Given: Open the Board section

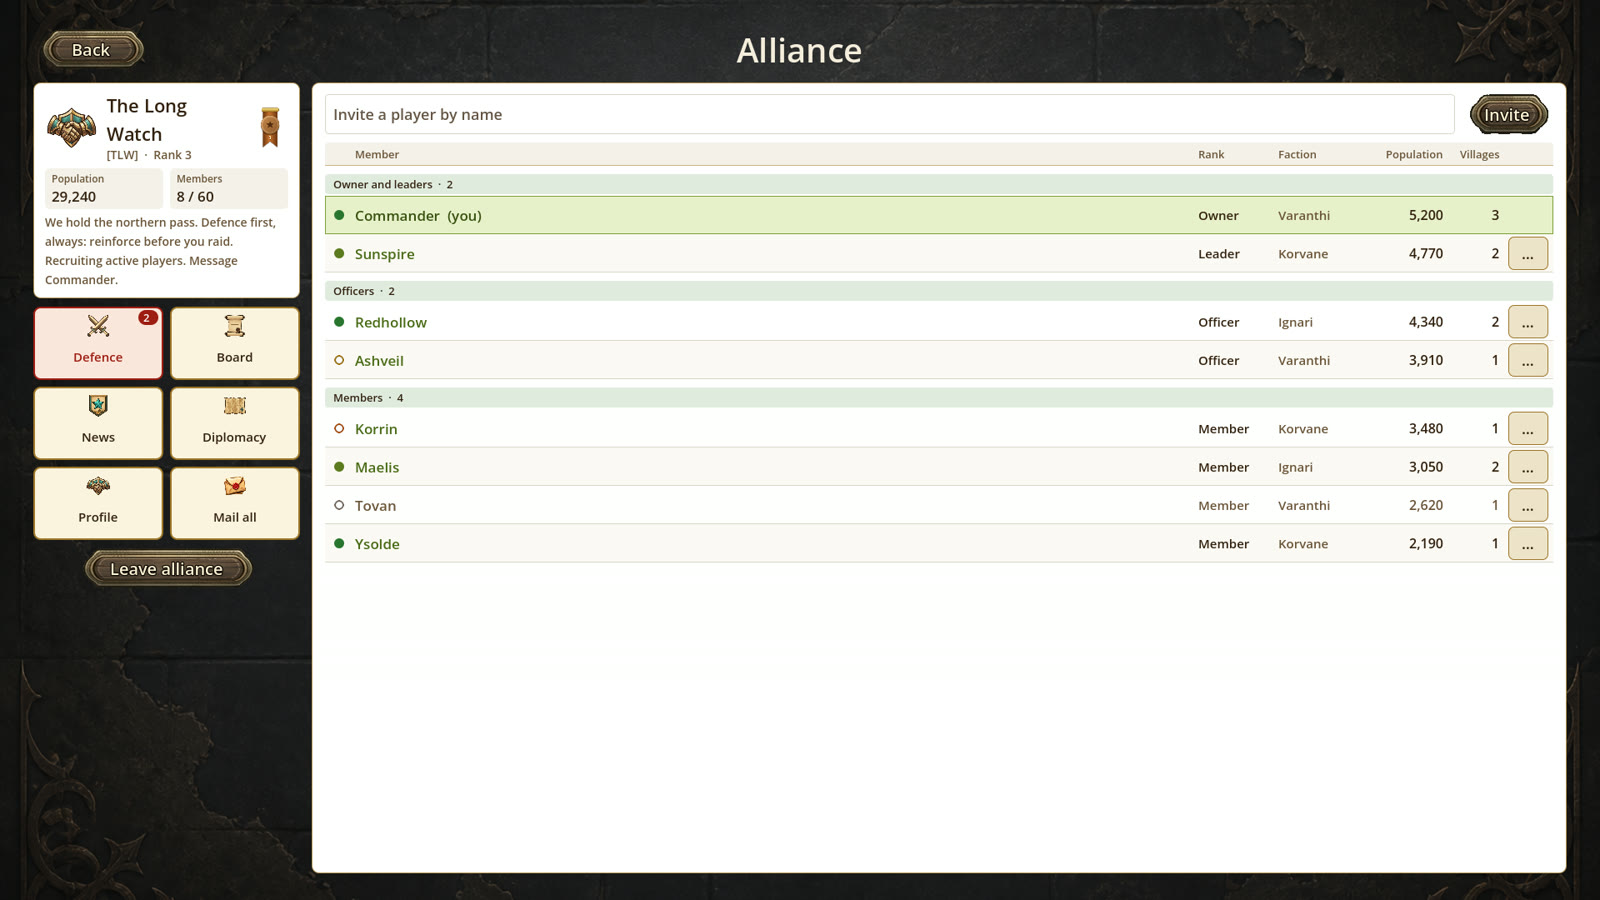Looking at the screenshot, I should (x=235, y=343).
